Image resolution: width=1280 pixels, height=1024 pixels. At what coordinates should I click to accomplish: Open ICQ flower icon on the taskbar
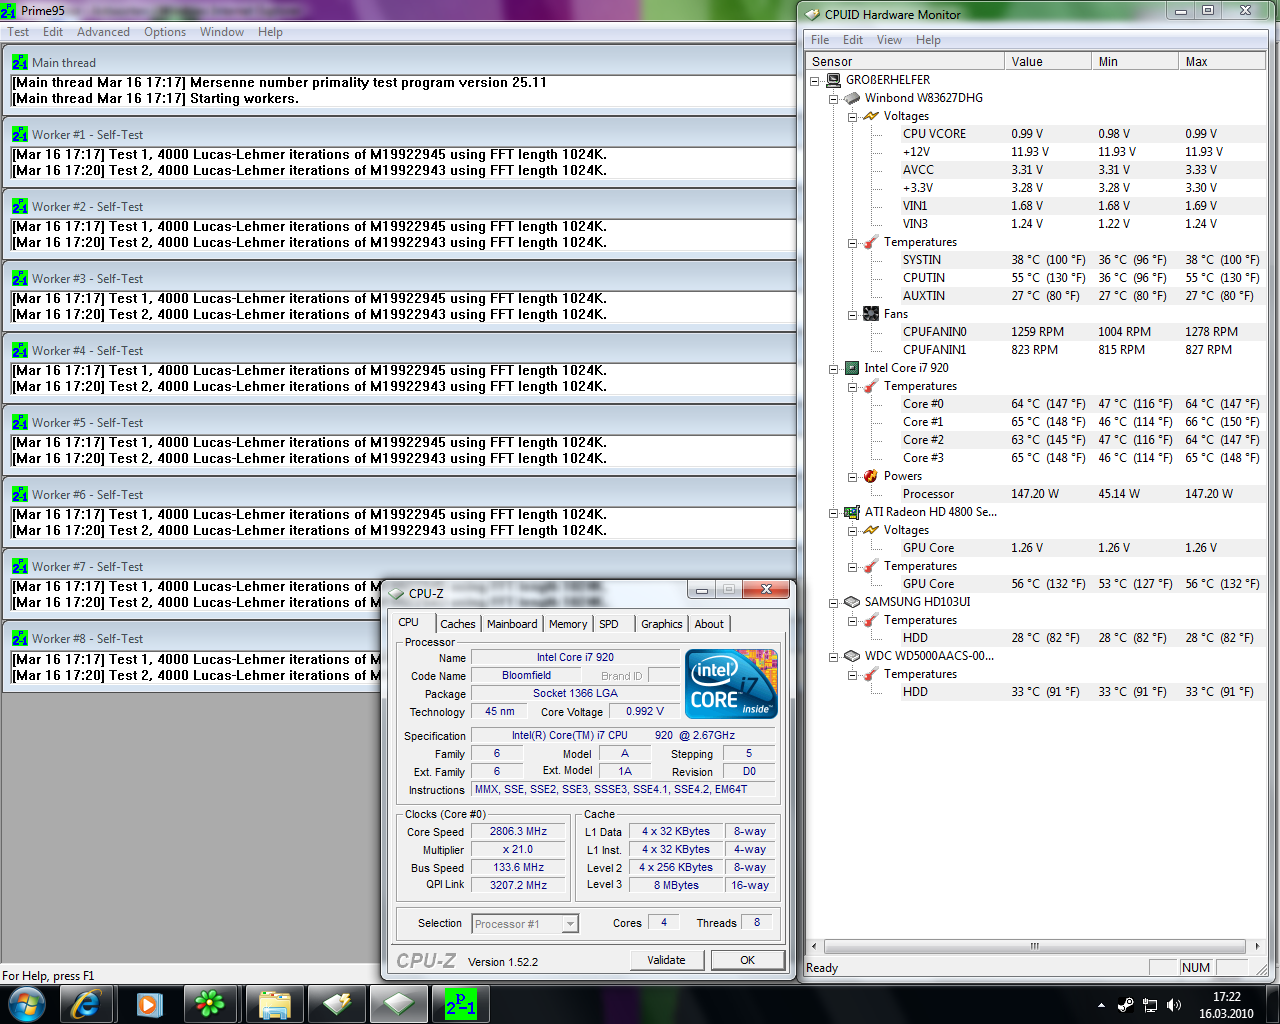(210, 1004)
